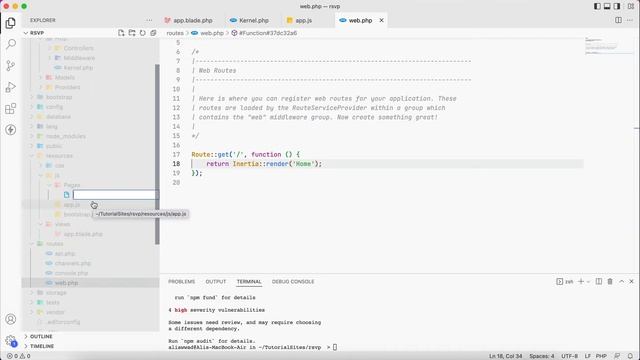Click the Explorer vertical scrollbar
This screenshot has height=360, width=640.
(x=157, y=154)
